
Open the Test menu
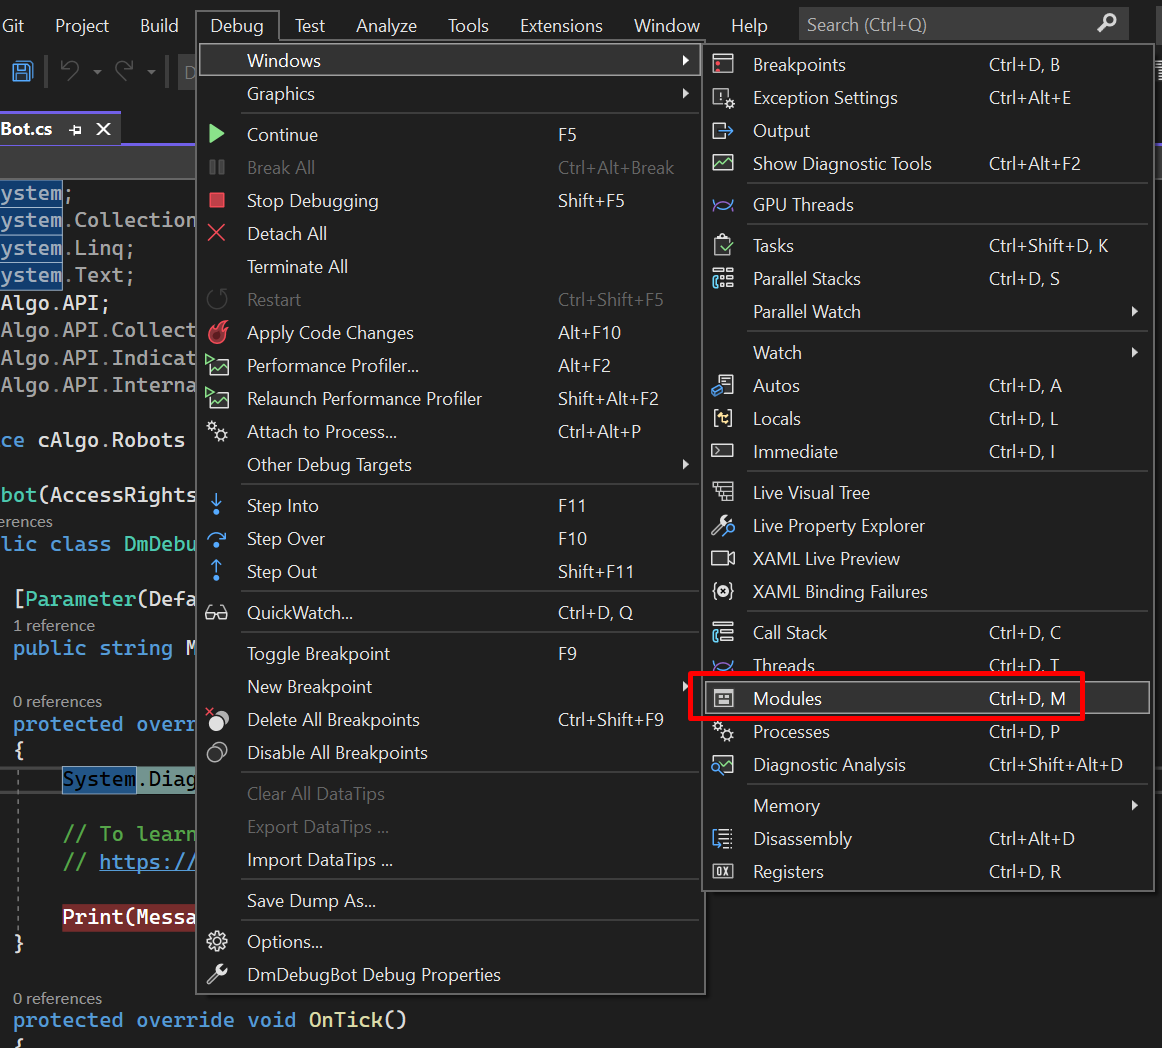pyautogui.click(x=310, y=26)
